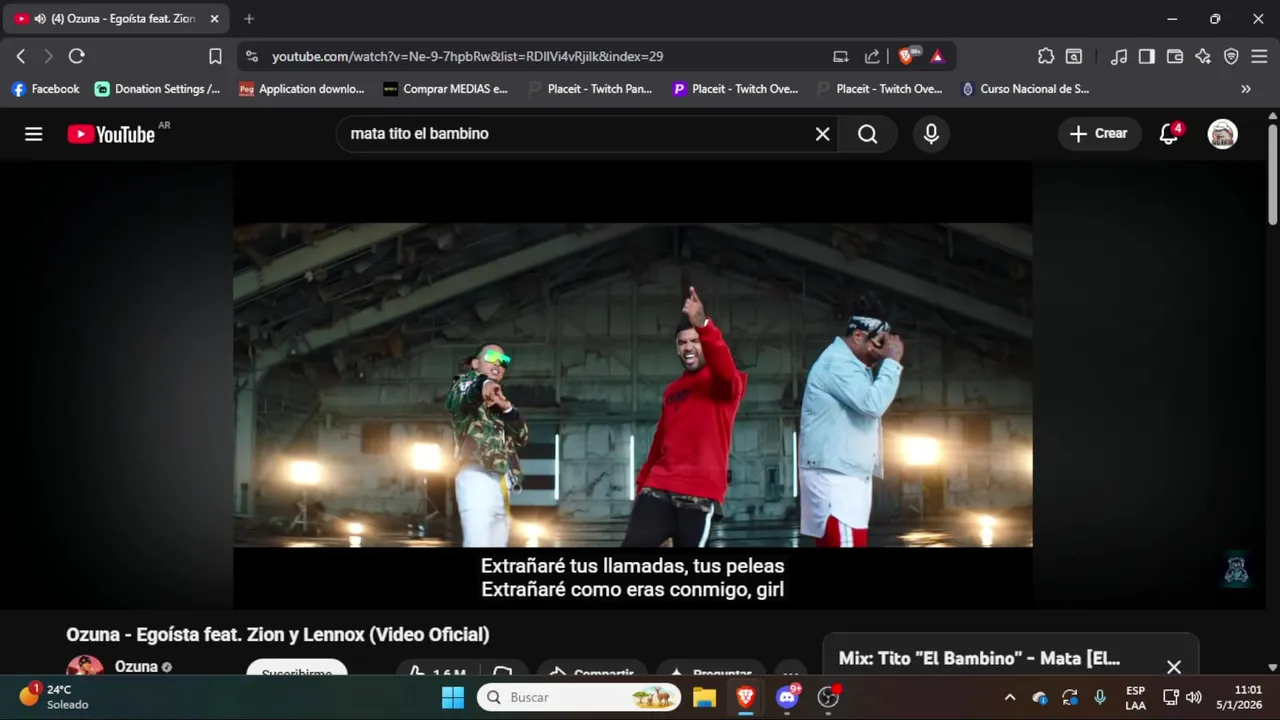Click page vertical scrollbar thumb
The image size is (1280, 720).
click(1272, 175)
